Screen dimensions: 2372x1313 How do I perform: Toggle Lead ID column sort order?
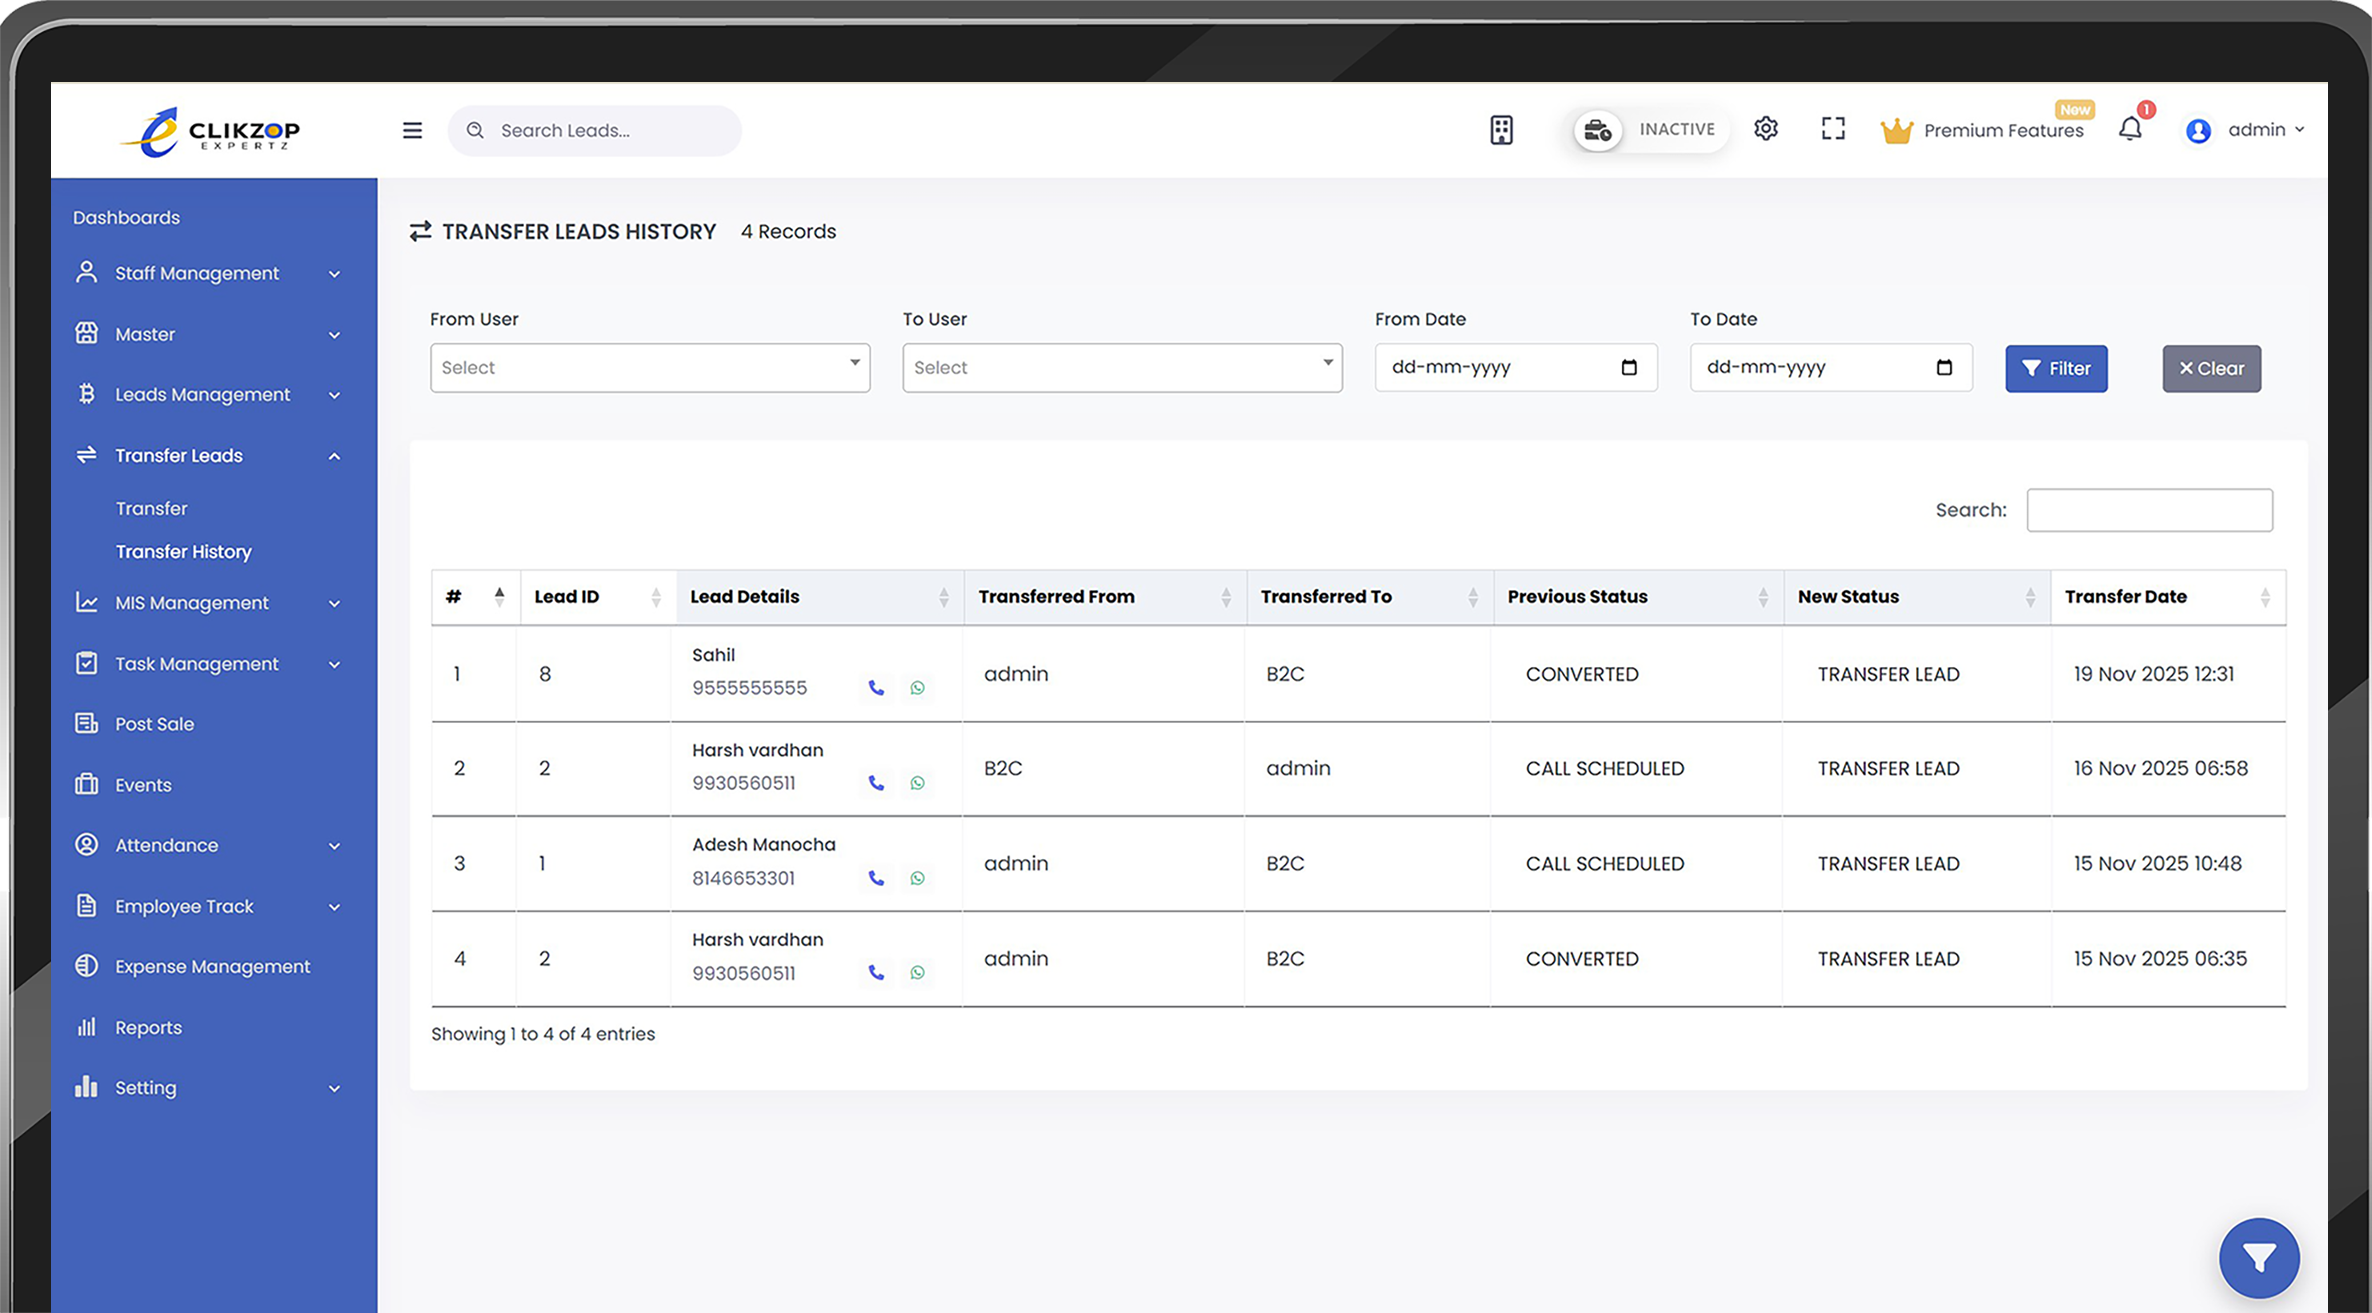tap(656, 596)
